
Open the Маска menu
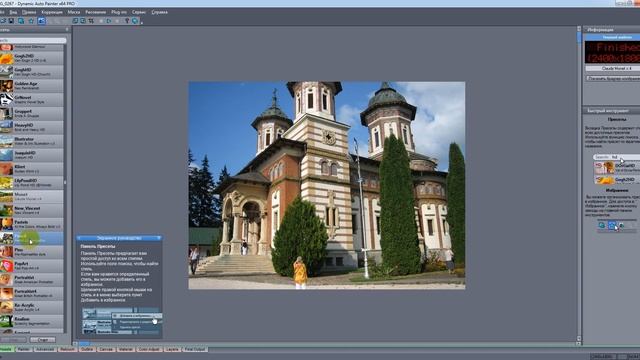click(x=74, y=12)
